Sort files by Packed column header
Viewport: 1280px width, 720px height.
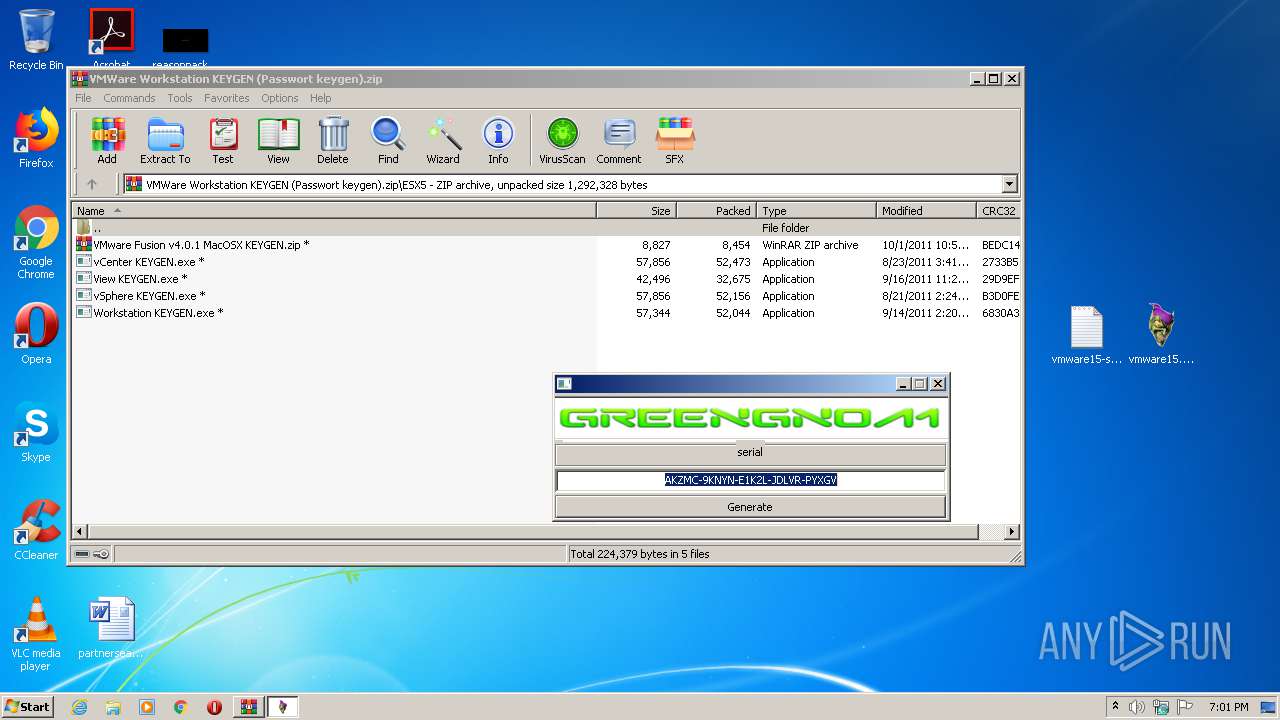click(x=717, y=211)
